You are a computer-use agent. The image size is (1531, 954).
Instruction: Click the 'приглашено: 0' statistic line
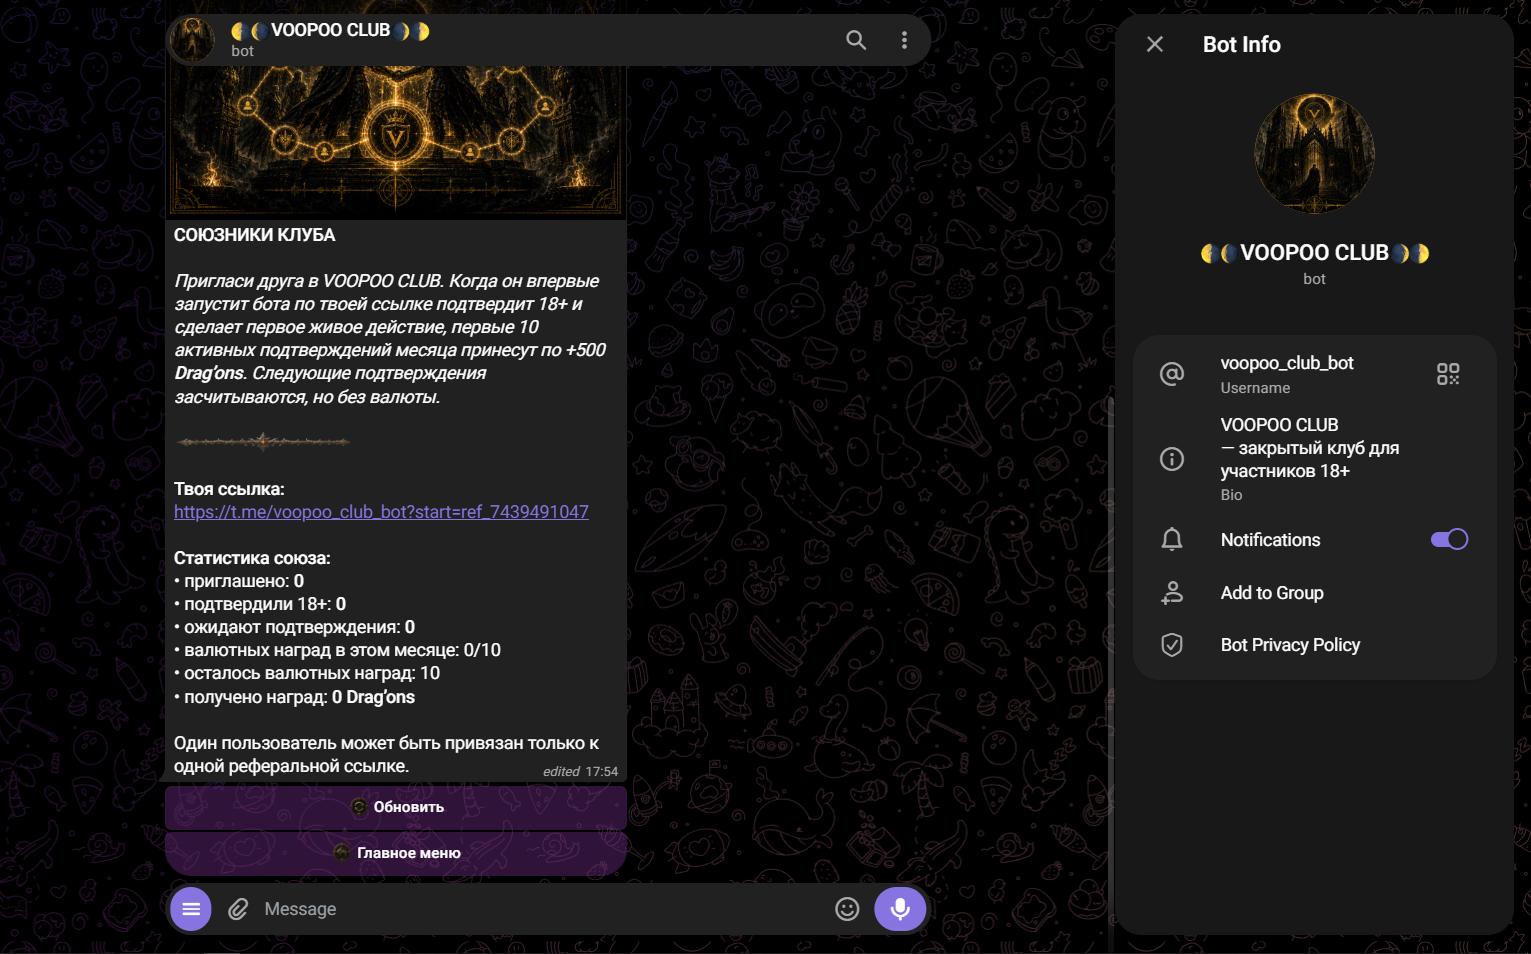pos(239,581)
